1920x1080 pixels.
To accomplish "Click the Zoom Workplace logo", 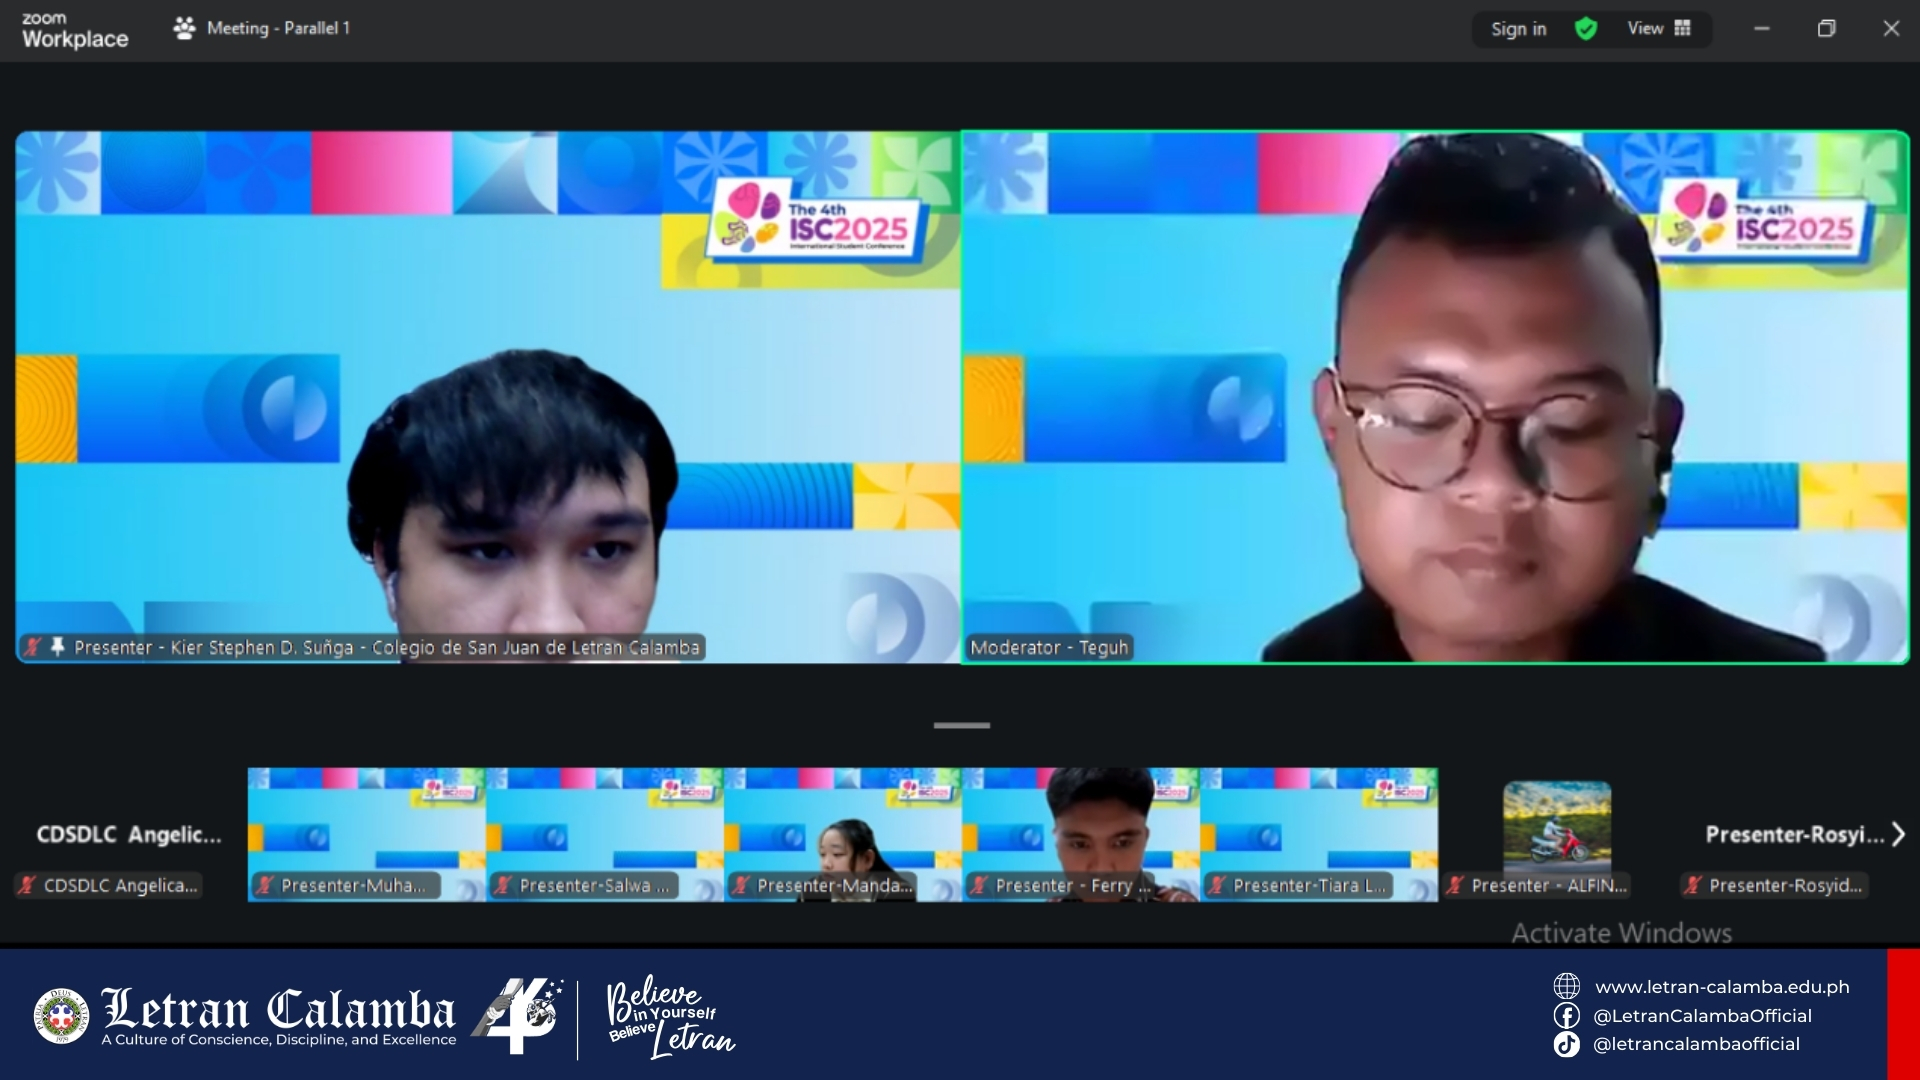I will click(75, 30).
